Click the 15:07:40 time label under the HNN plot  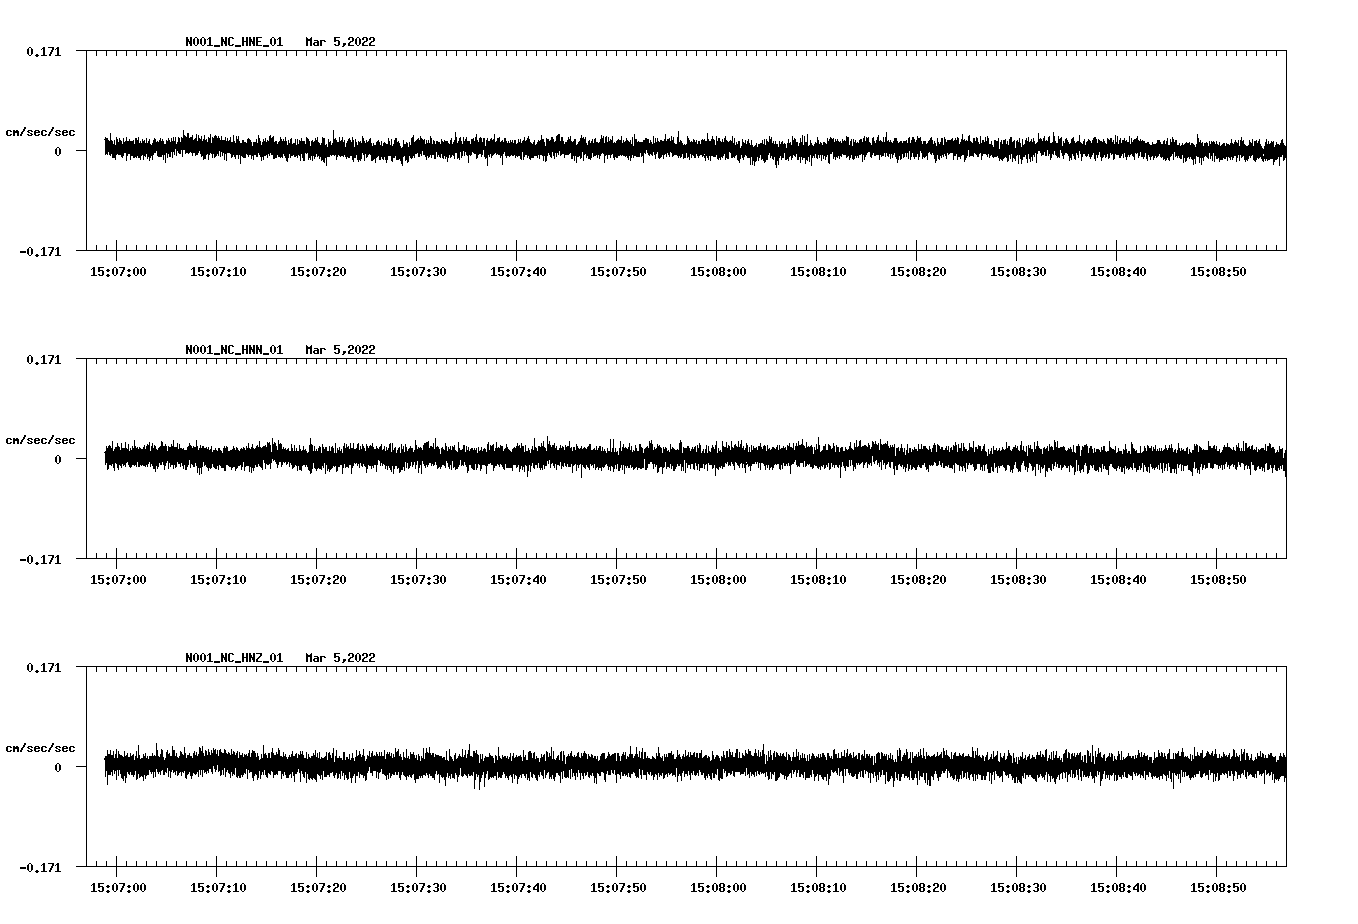click(518, 580)
